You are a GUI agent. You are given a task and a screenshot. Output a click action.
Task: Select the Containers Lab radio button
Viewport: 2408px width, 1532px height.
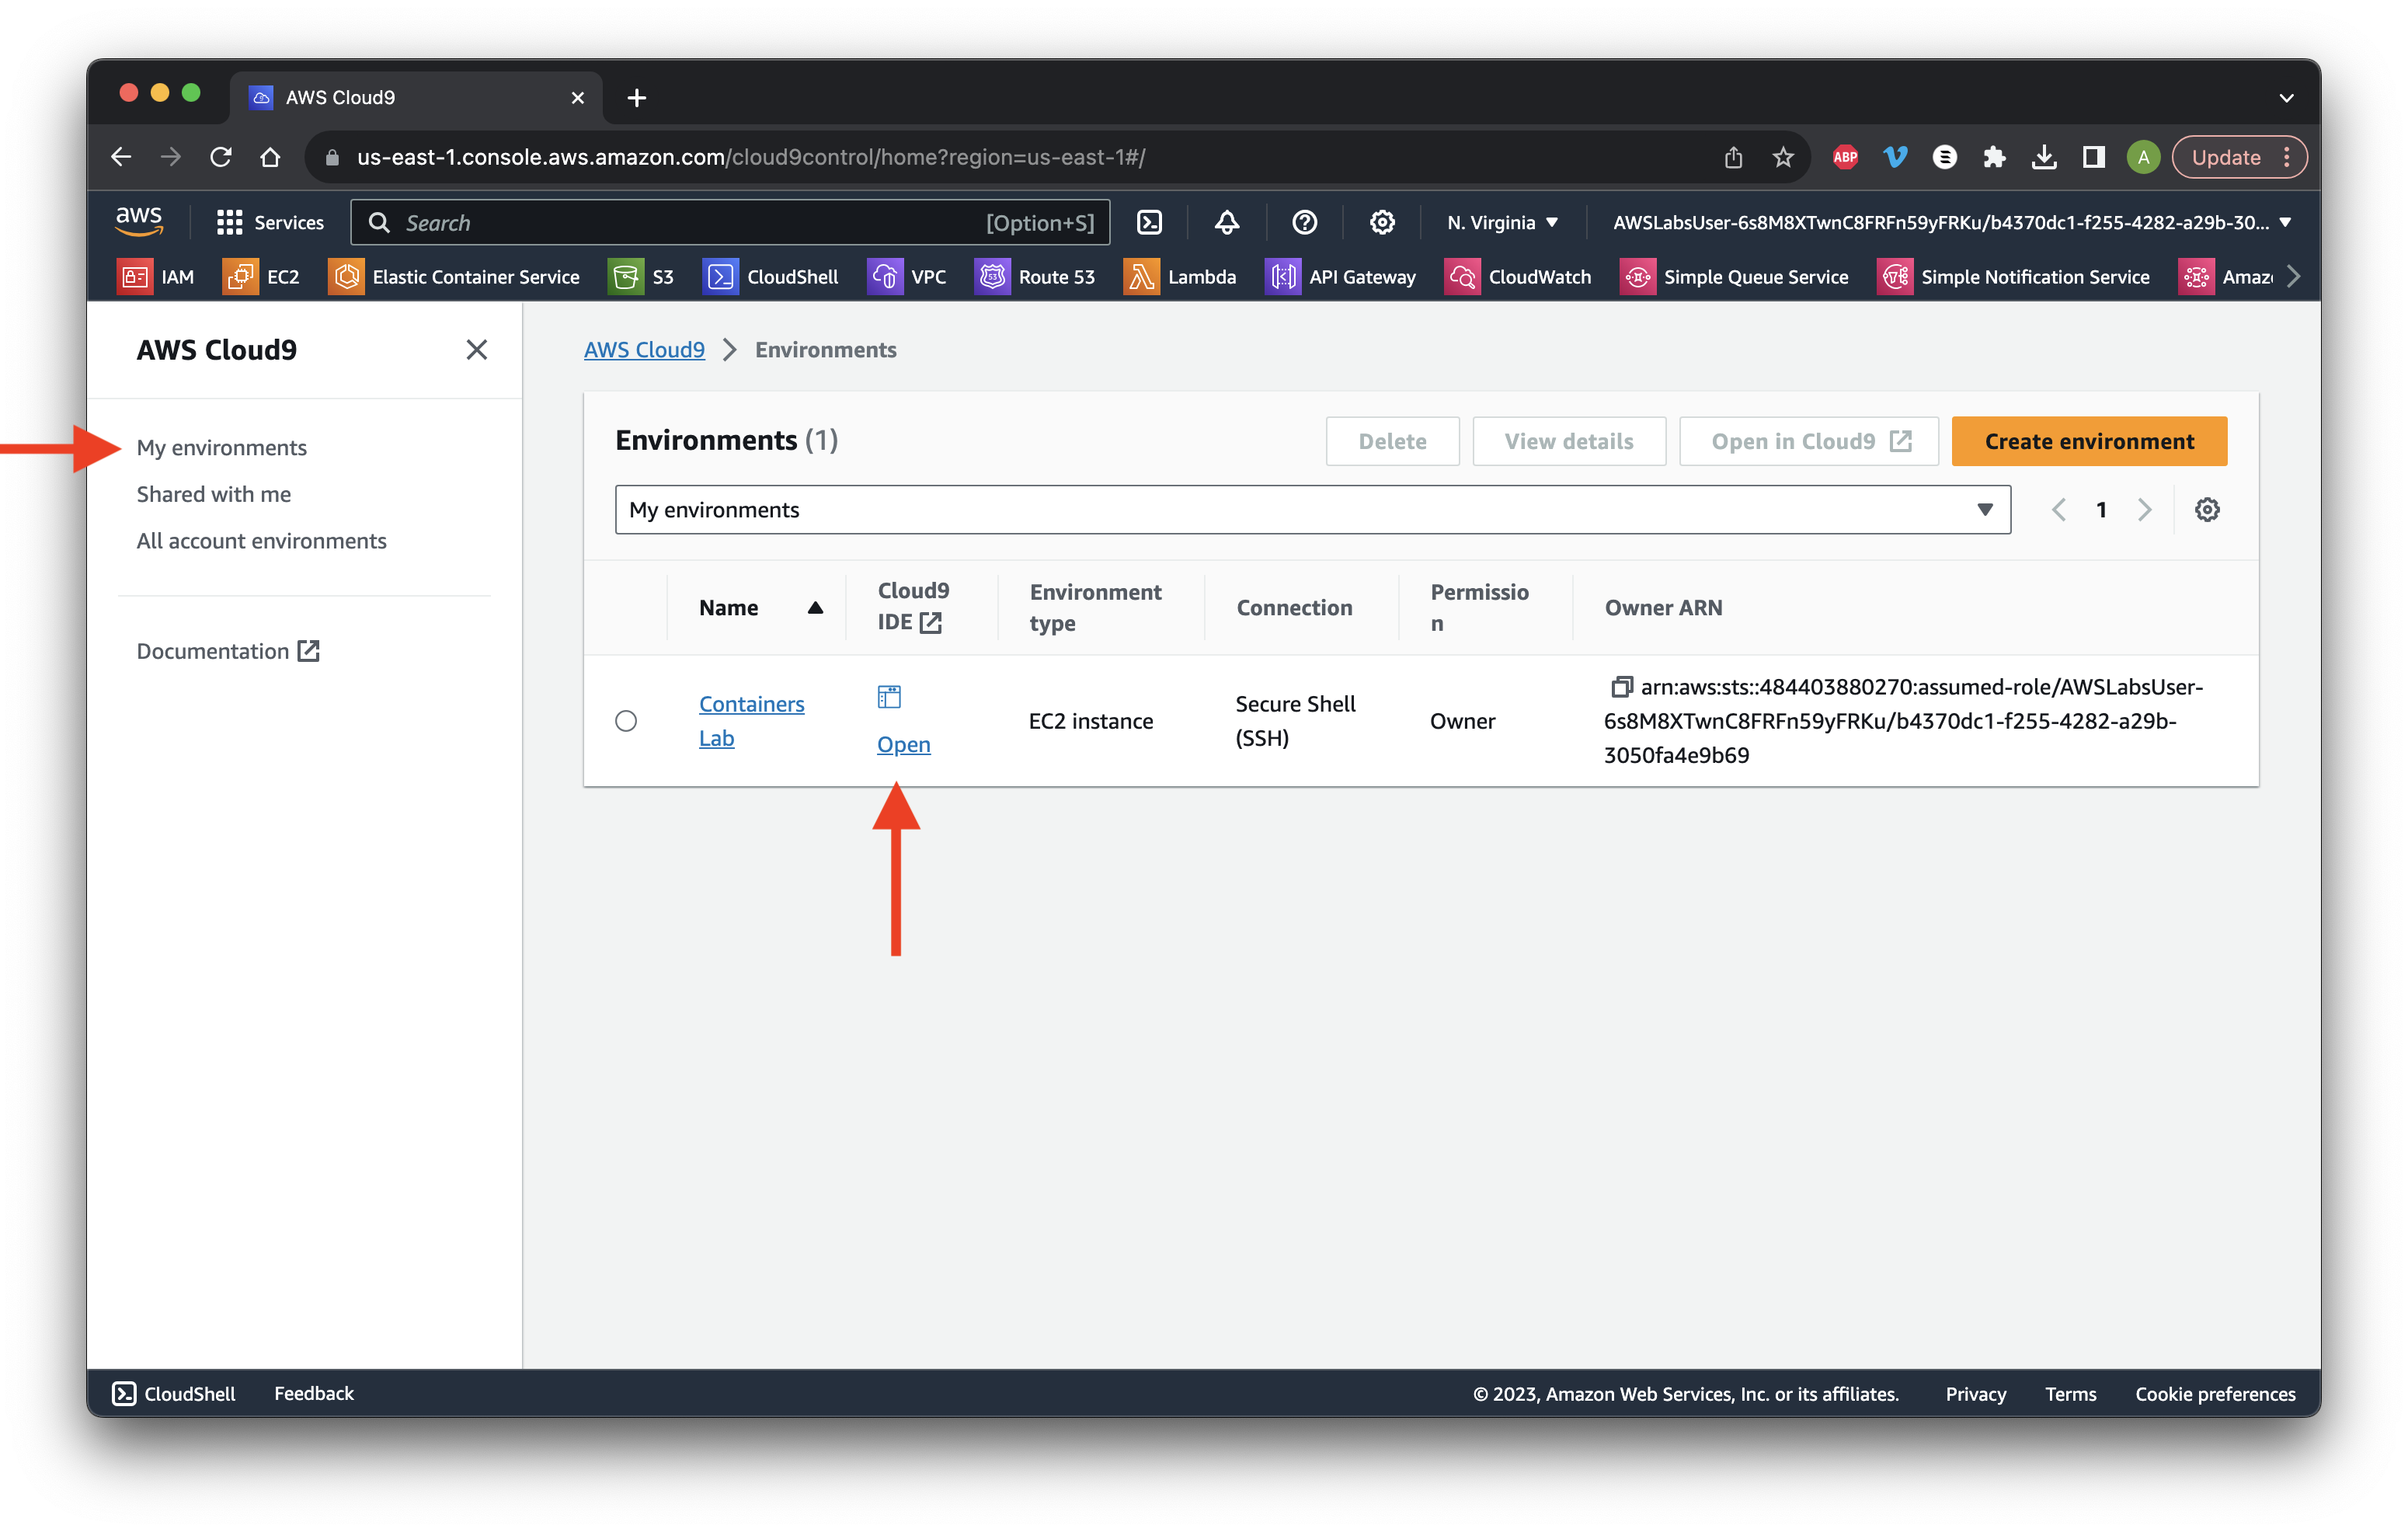coord(626,721)
